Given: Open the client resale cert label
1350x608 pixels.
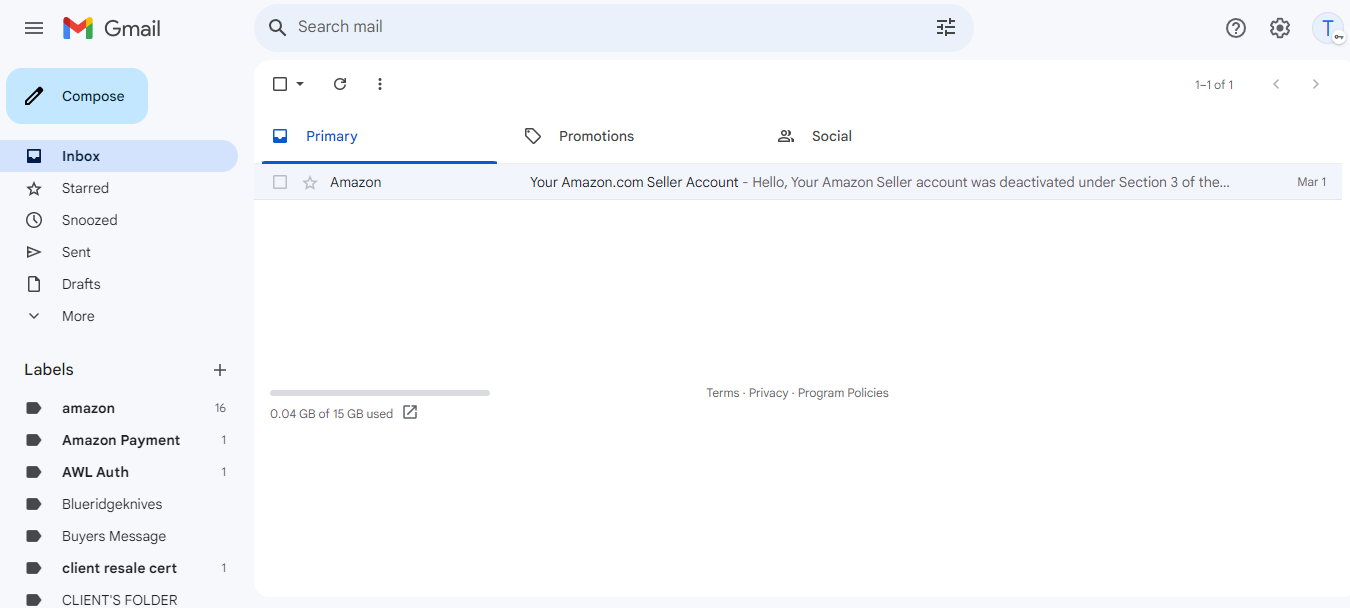Looking at the screenshot, I should click(120, 568).
